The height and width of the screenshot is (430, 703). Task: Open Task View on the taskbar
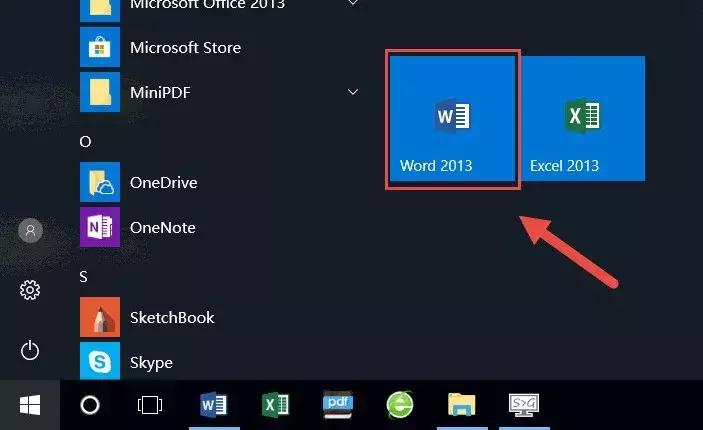click(150, 405)
